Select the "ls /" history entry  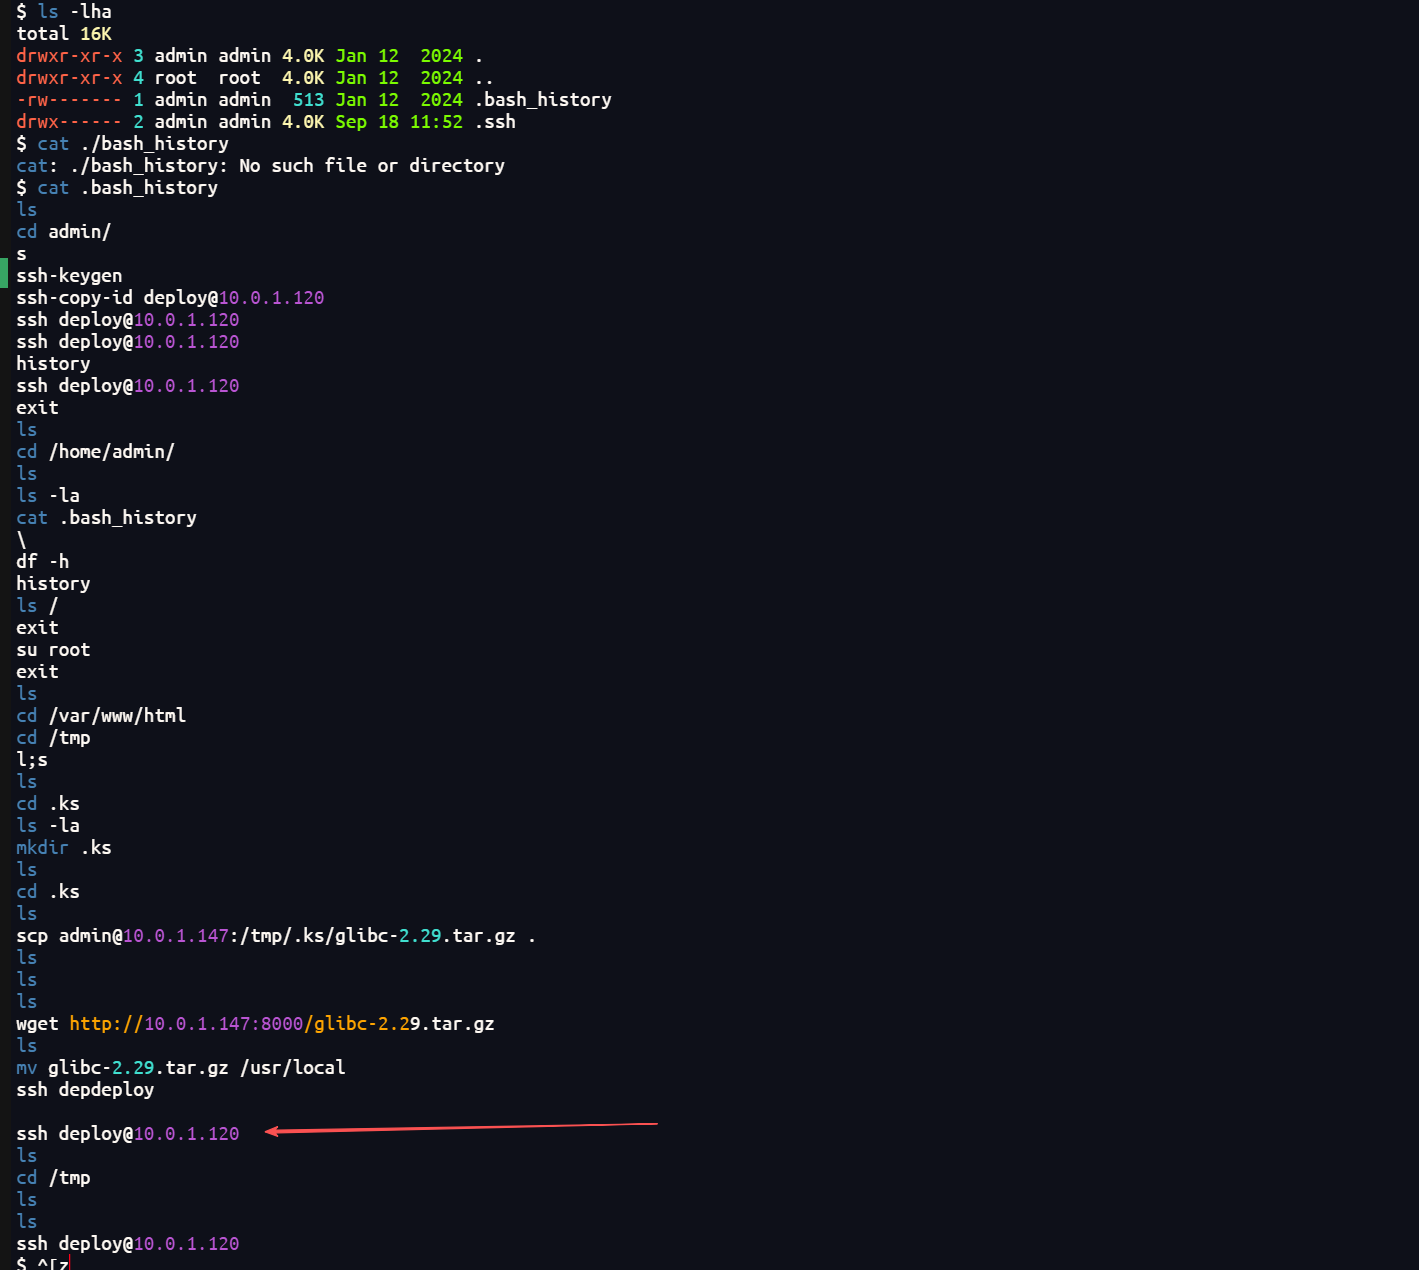pos(37,606)
